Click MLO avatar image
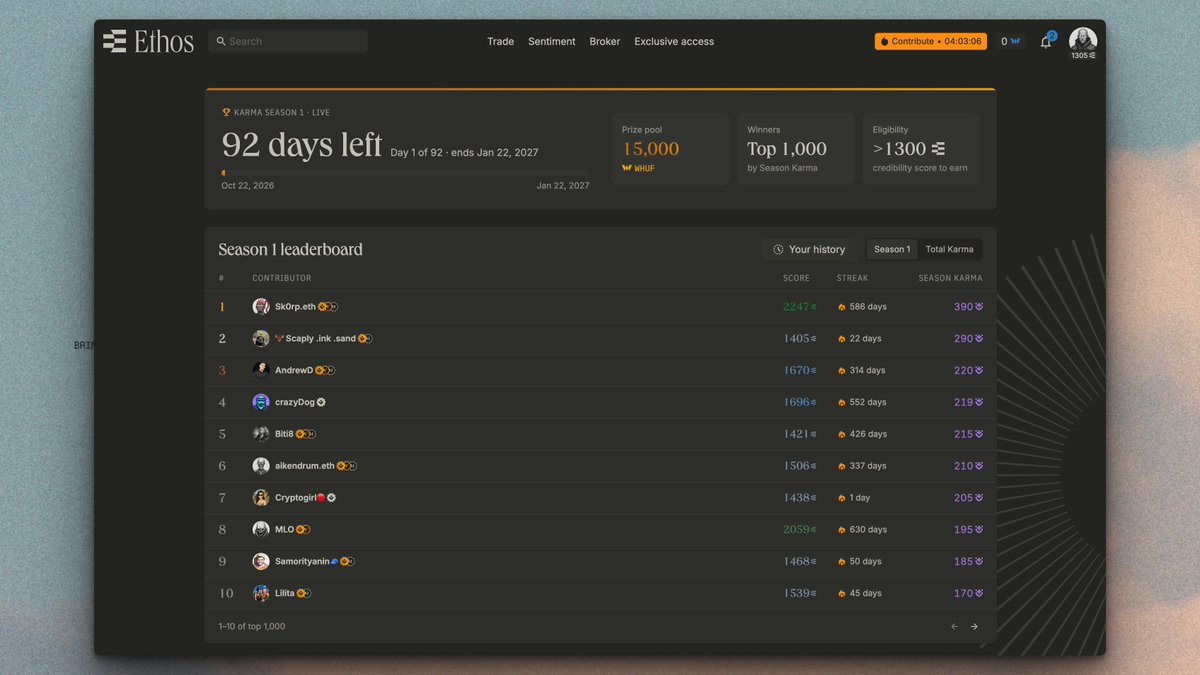 (x=261, y=530)
